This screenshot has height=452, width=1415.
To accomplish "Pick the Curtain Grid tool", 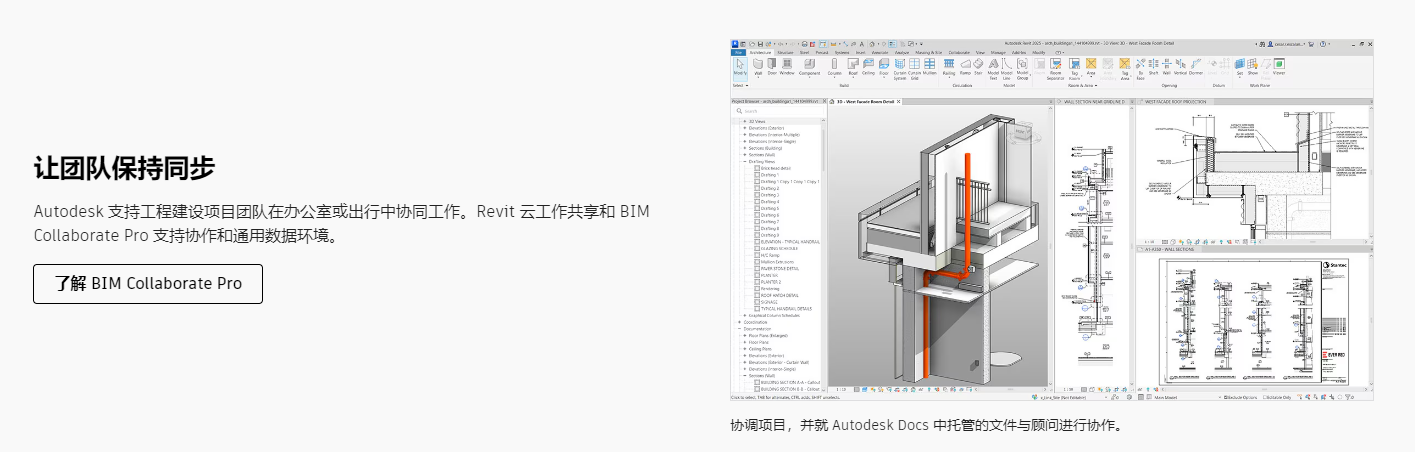I will click(x=915, y=66).
